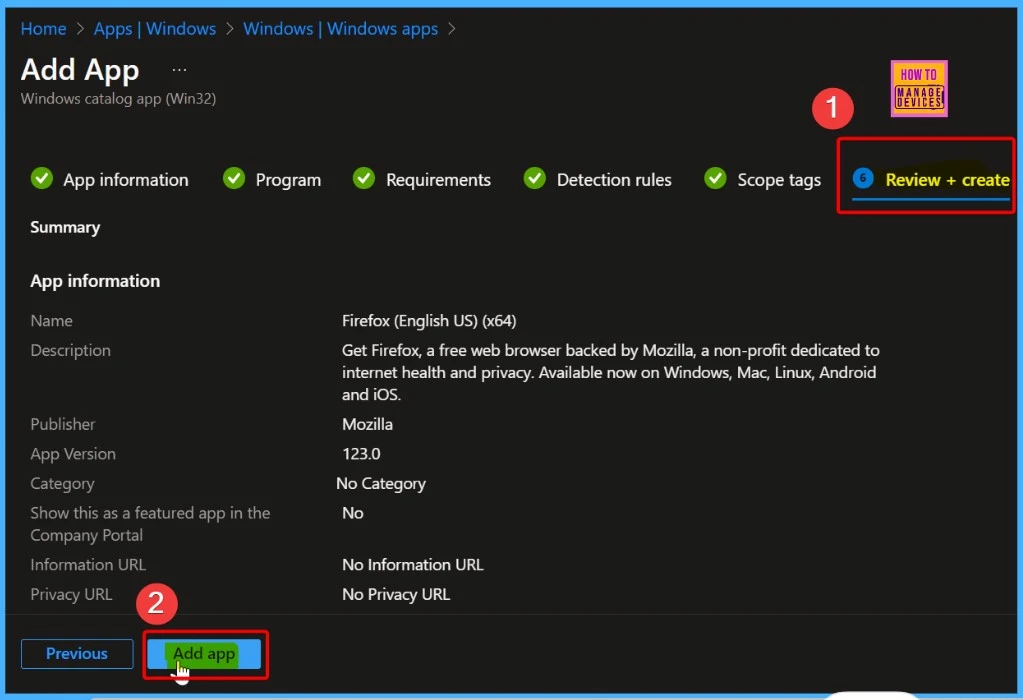Open Windows | Windows apps breadcrumb
The width and height of the screenshot is (1023, 700).
tap(341, 29)
